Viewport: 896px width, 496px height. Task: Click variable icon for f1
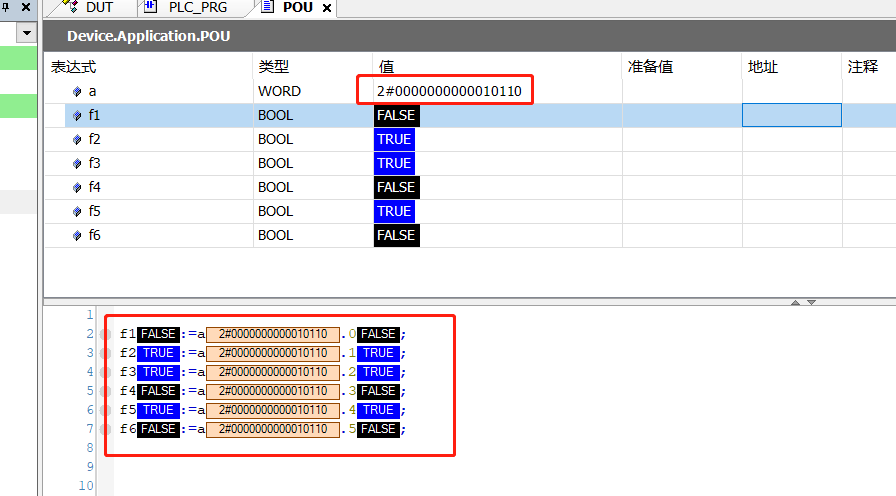[x=77, y=115]
